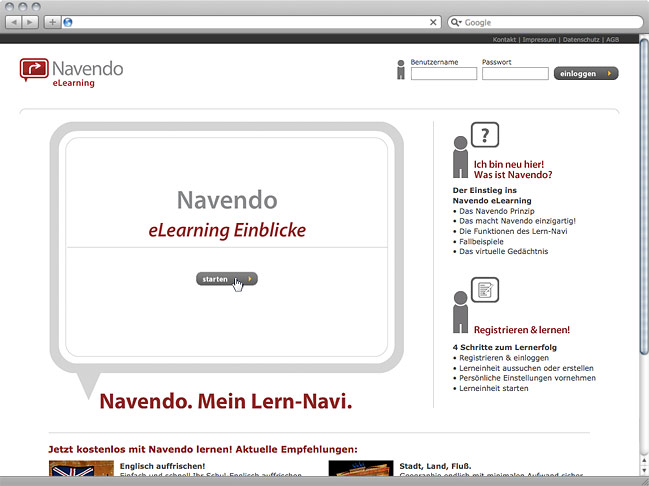
Task: Click 'Ich bin neu hier! Was ist Navendo?' heading
Action: [513, 169]
